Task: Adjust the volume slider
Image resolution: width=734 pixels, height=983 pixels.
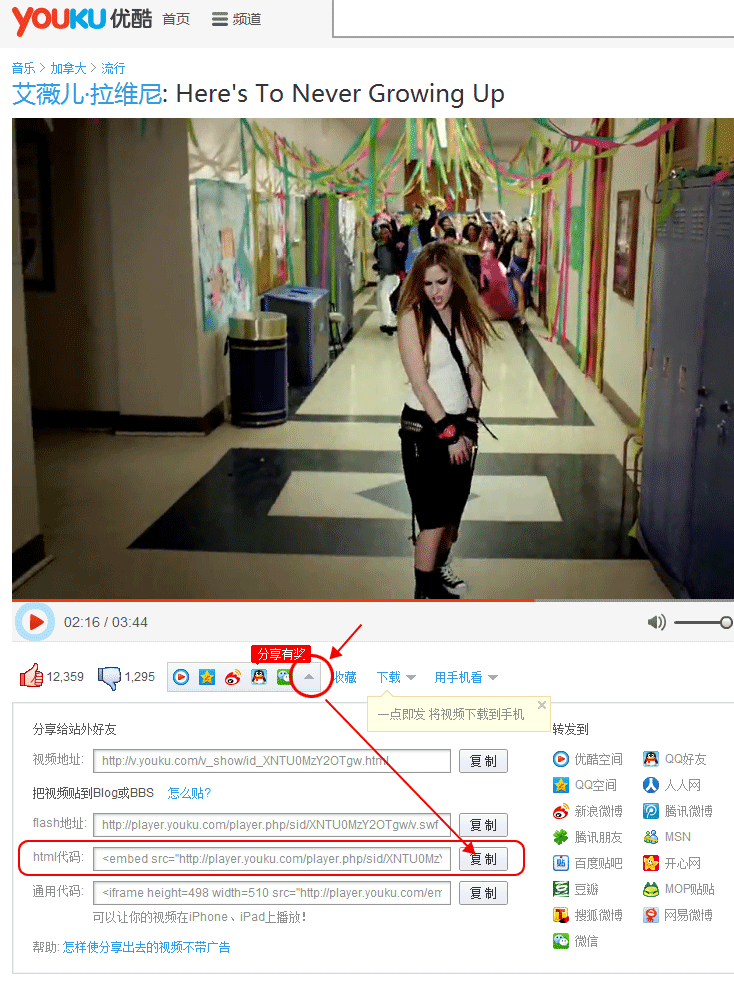Action: pyautogui.click(x=703, y=623)
